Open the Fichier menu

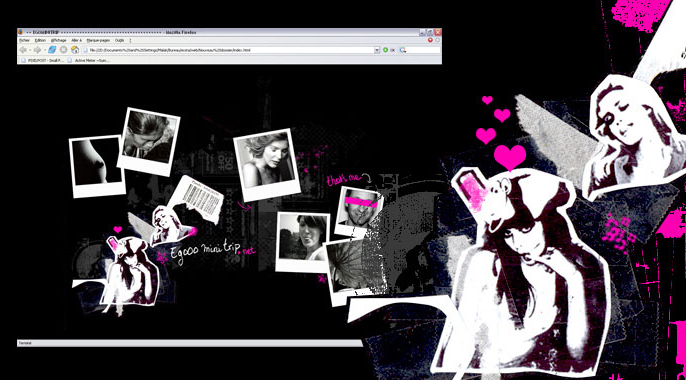click(24, 40)
